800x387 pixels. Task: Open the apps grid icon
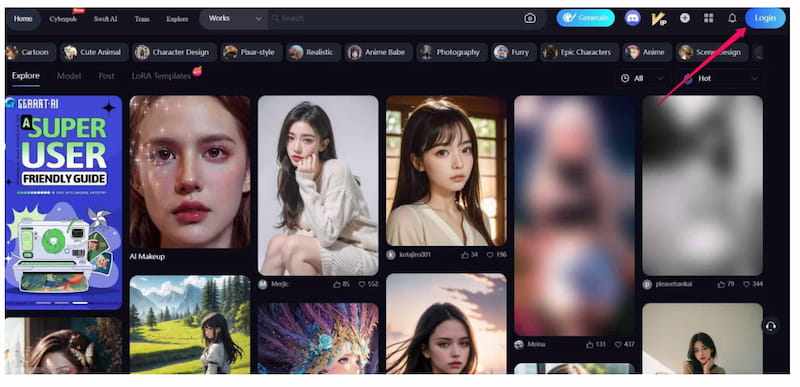[x=709, y=18]
